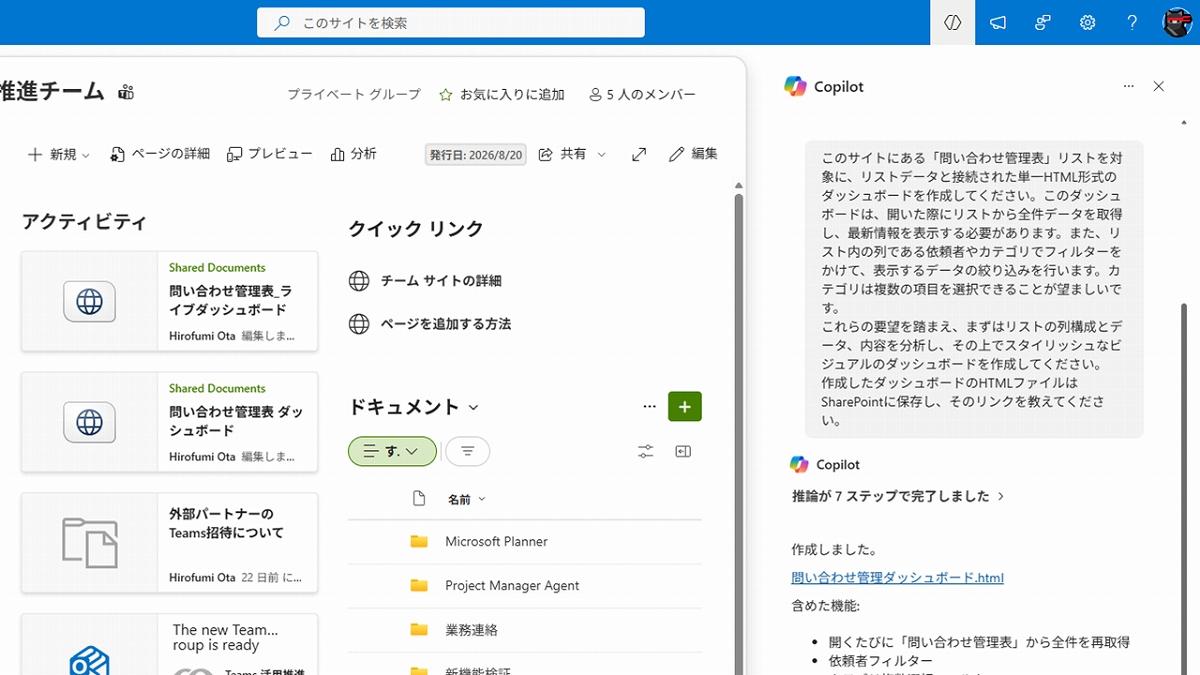
Task: Expand 推論が 7 ステップで完了しました details
Action: 898,496
